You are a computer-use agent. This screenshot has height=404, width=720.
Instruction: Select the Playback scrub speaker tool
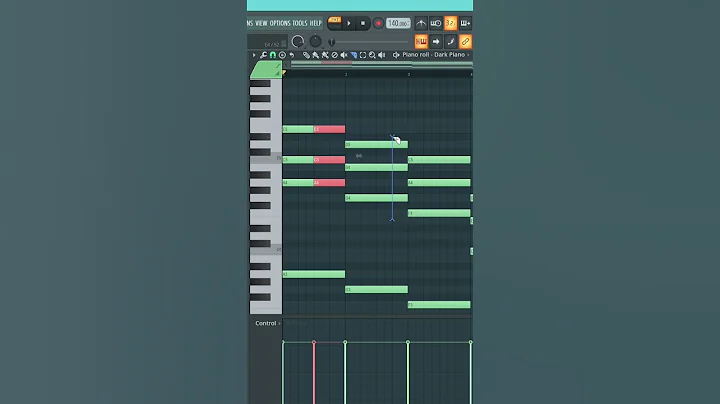pos(382,55)
